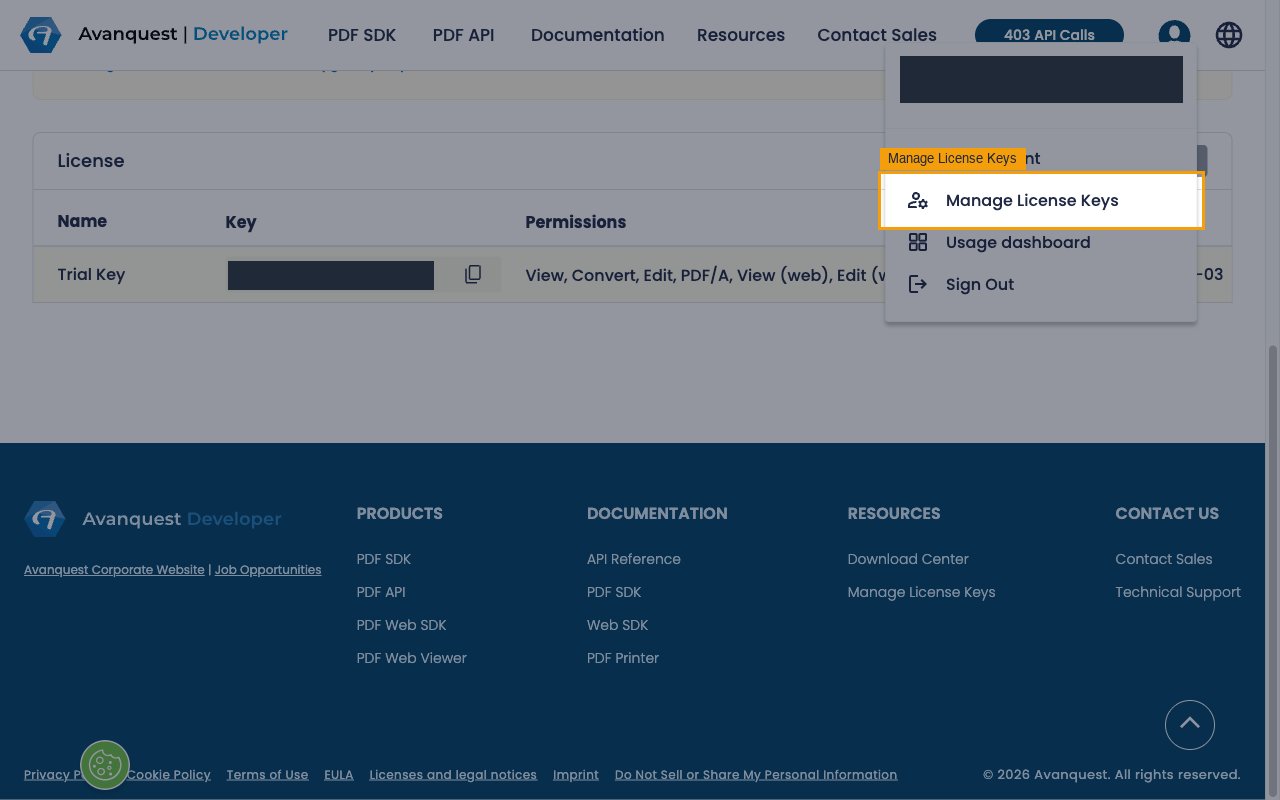The height and width of the screenshot is (800, 1280).
Task: Click the footer Avanquest Developer logo
Action: coord(153,519)
